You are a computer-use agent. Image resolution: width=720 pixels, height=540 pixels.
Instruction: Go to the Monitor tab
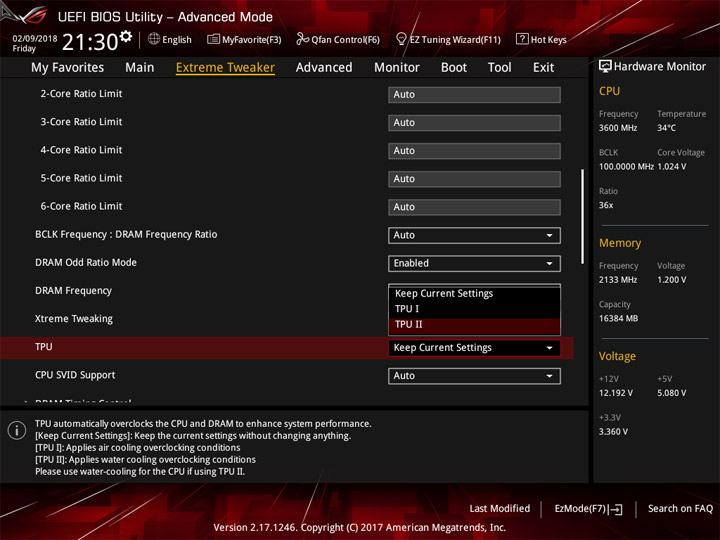click(x=397, y=68)
